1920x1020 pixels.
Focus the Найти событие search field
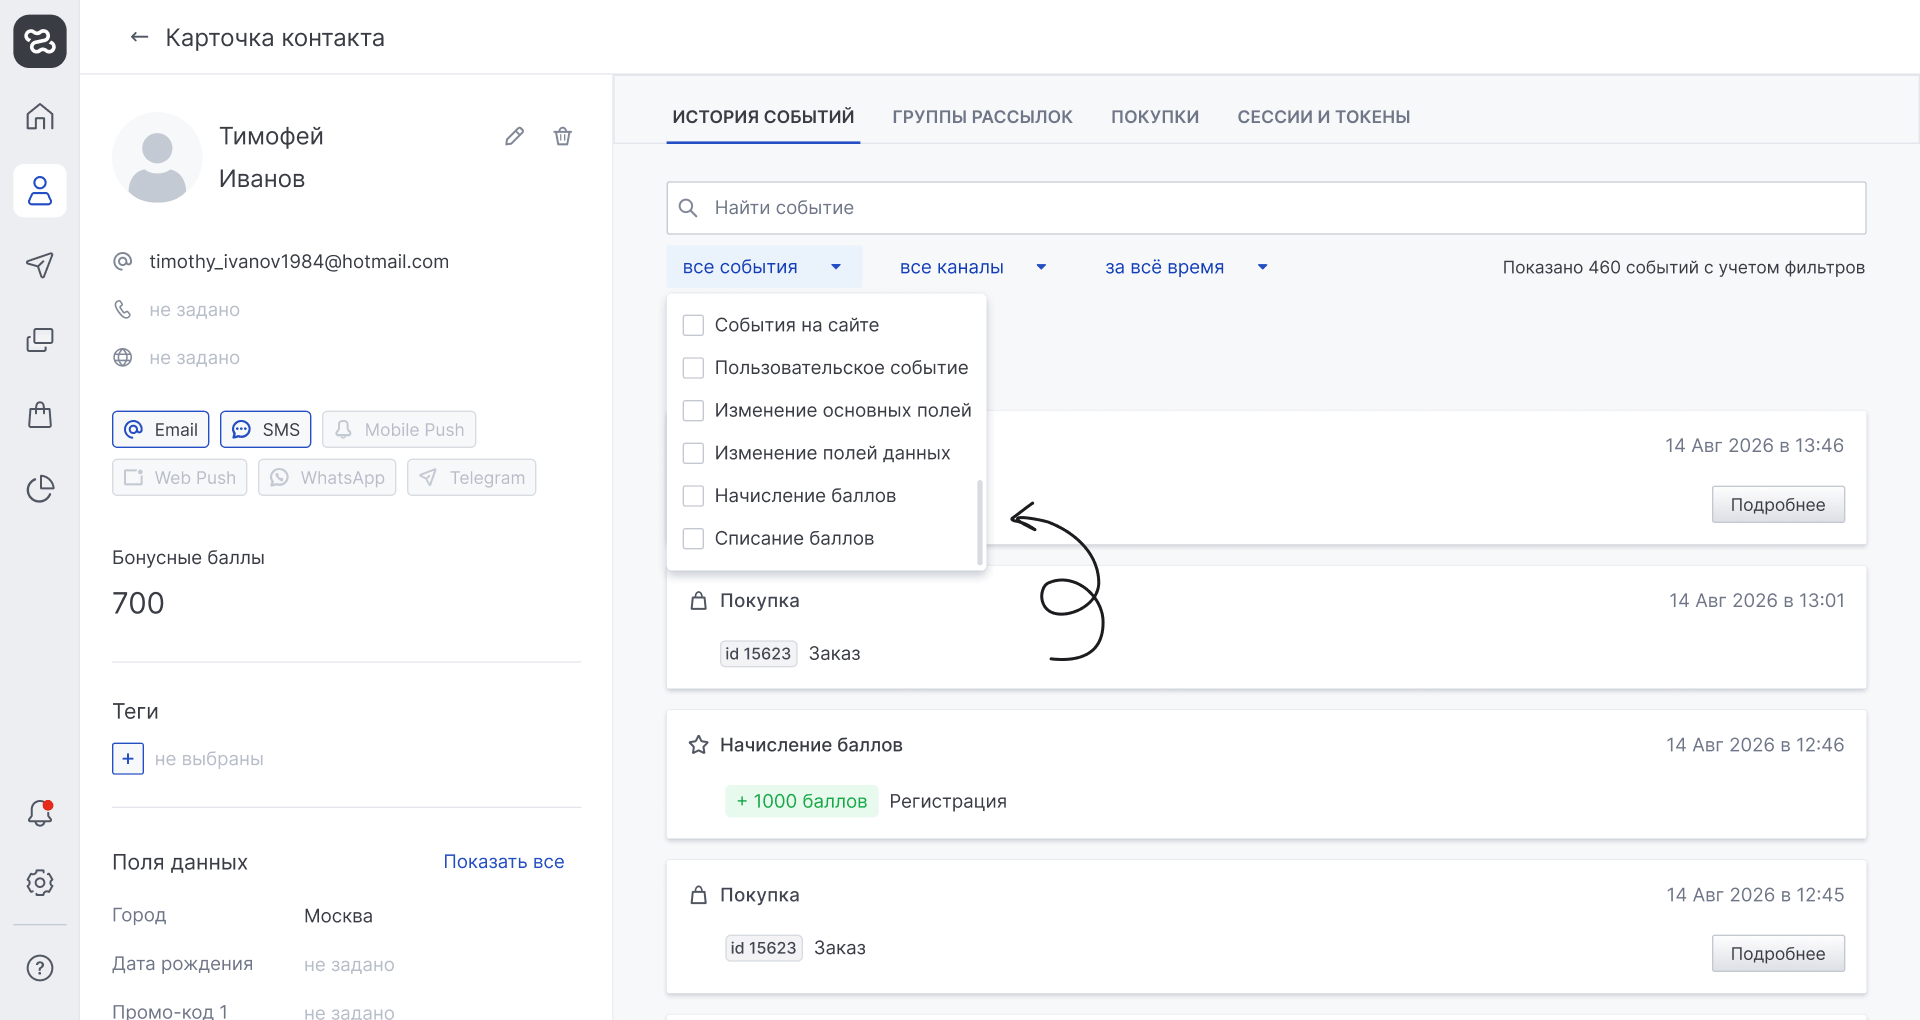1266,208
